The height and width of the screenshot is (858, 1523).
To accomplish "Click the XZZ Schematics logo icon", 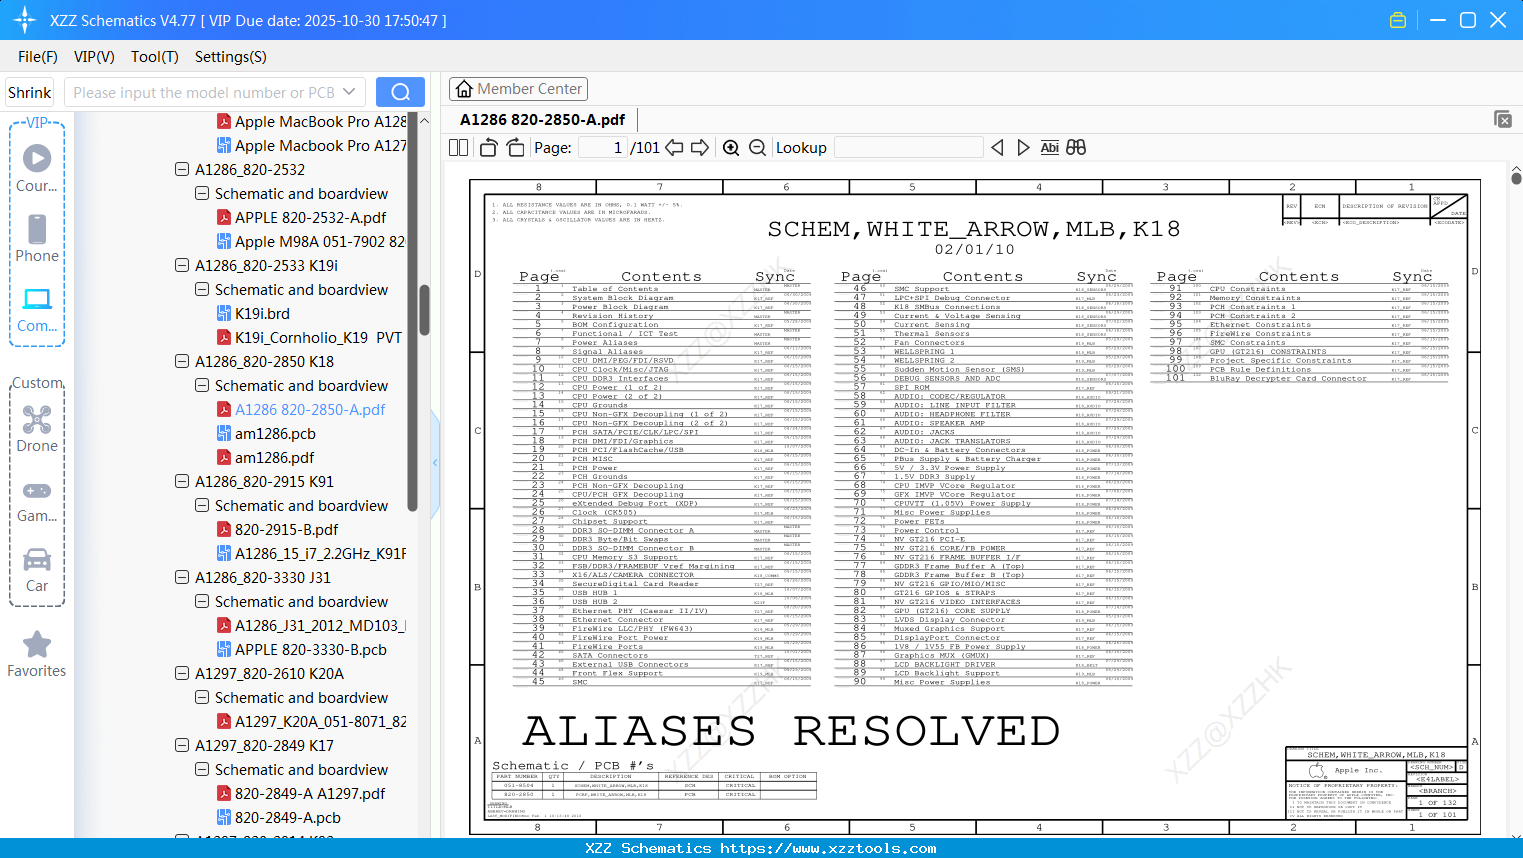I will pos(25,20).
